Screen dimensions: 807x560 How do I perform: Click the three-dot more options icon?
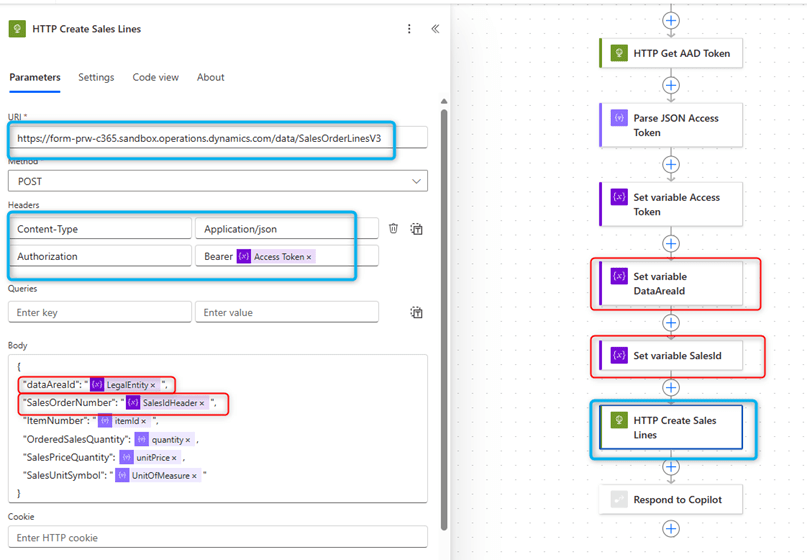[409, 29]
